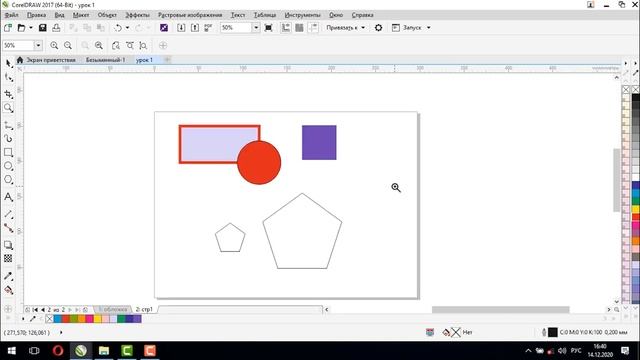Open the Инструменты menu
This screenshot has height=360, width=640.
[x=302, y=15]
